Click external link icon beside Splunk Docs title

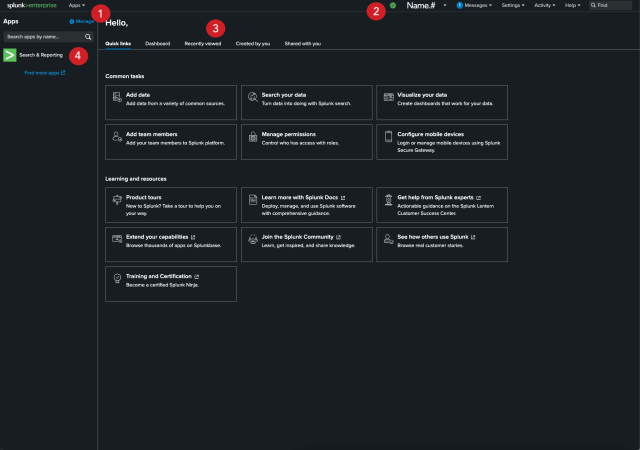pyautogui.click(x=343, y=198)
